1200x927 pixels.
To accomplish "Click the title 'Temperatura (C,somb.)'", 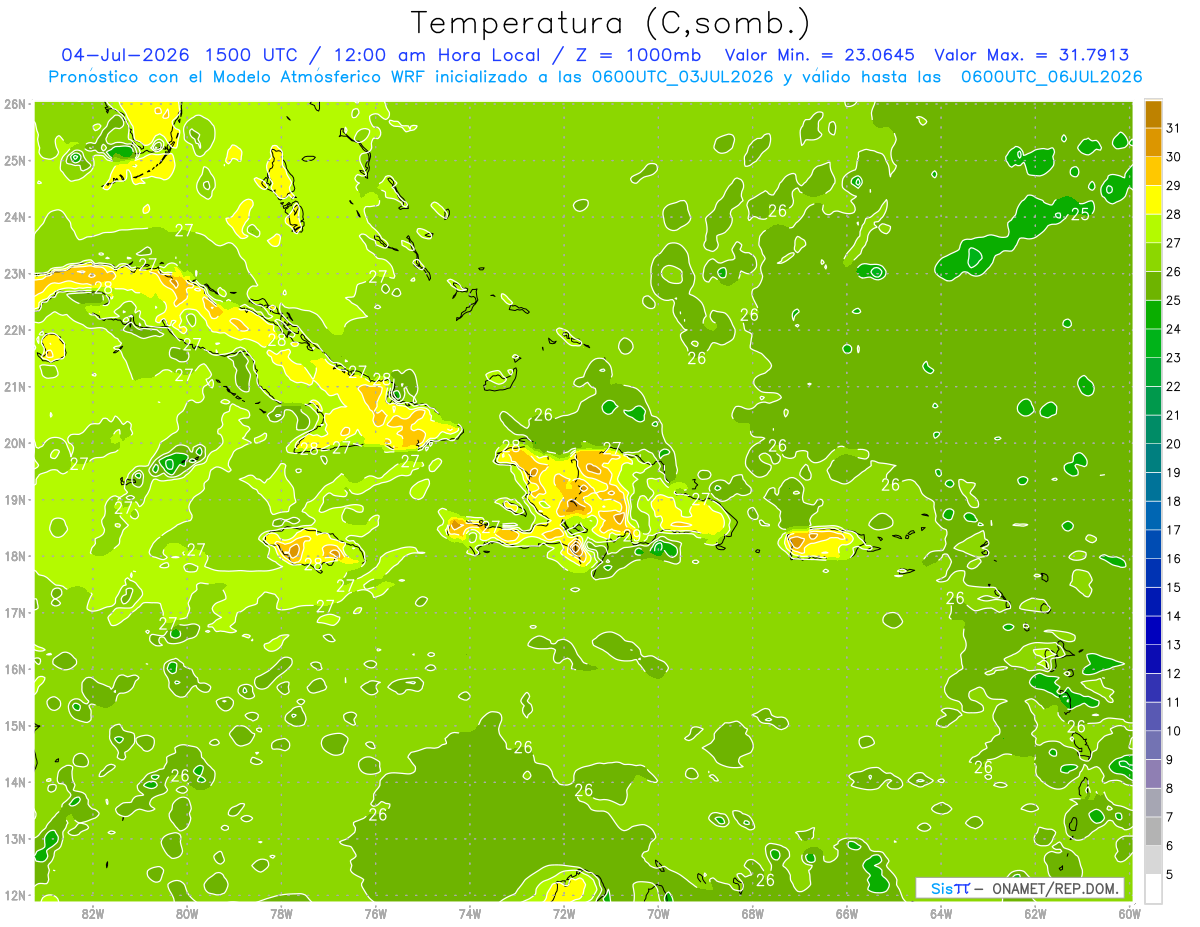I will point(611,24).
